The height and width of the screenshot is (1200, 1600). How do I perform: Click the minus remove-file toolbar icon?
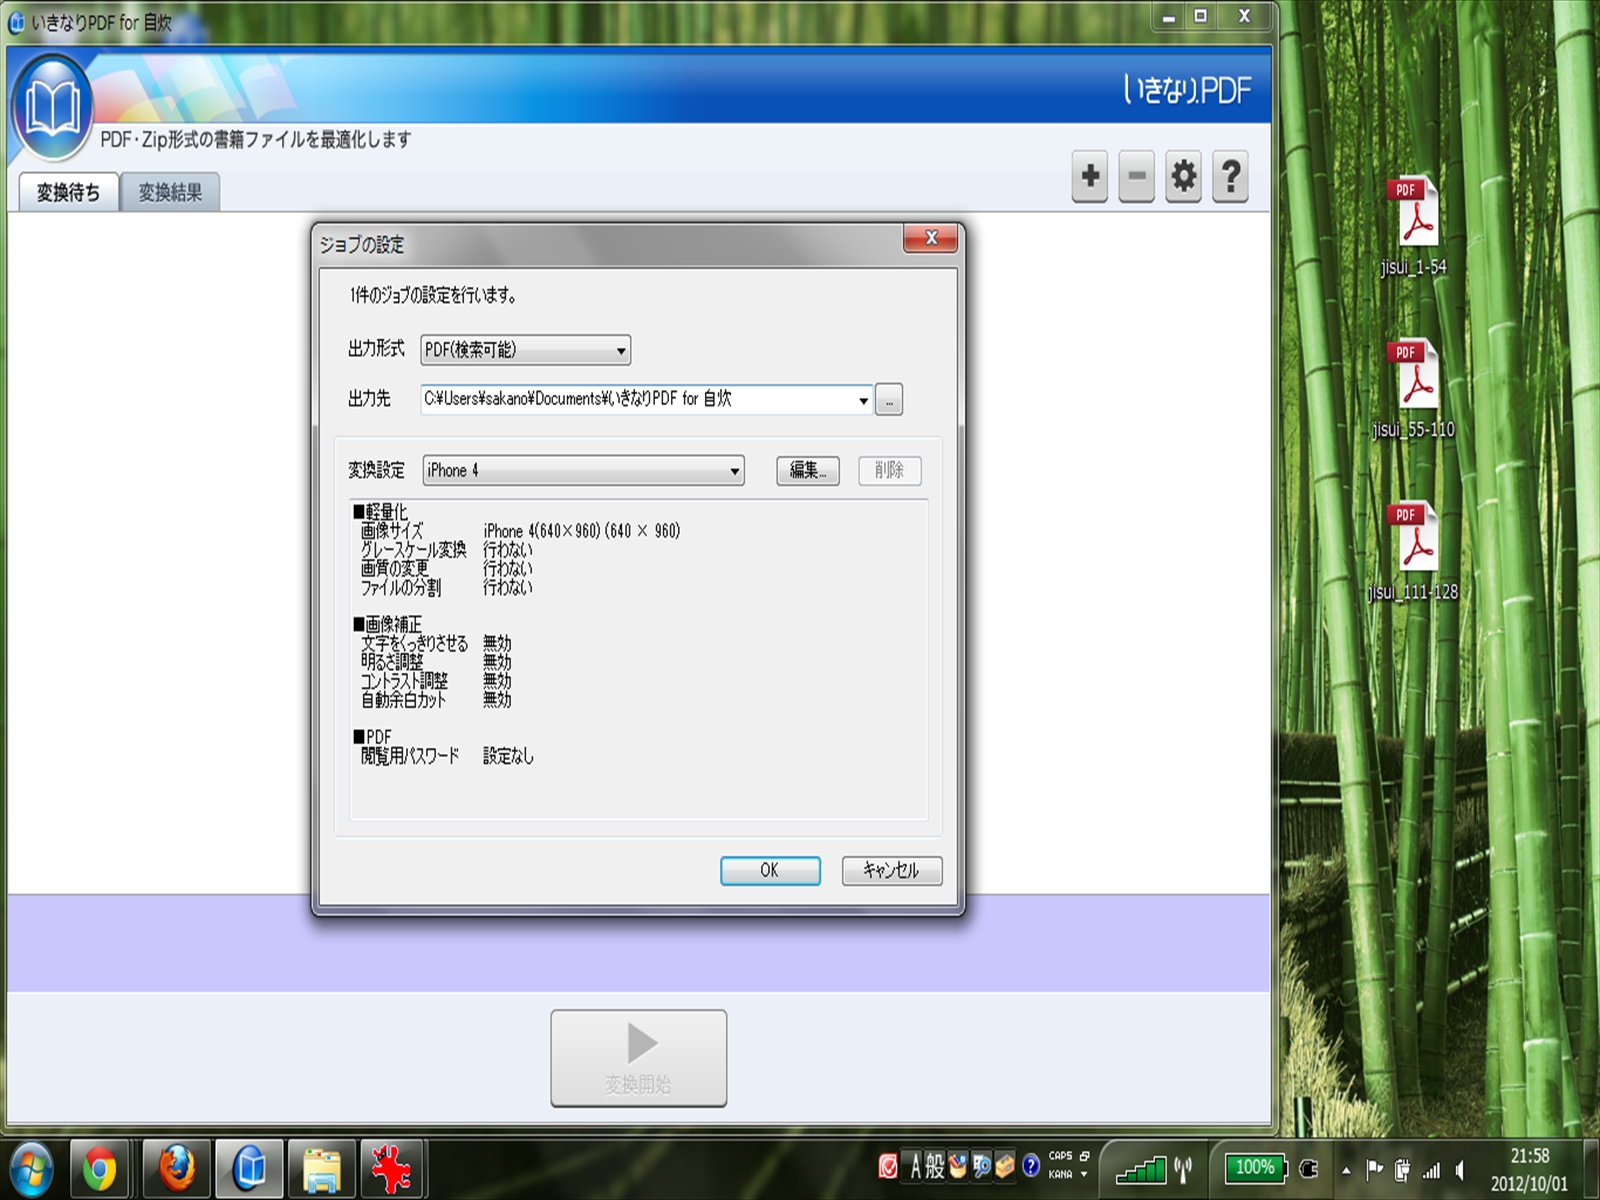(x=1137, y=177)
